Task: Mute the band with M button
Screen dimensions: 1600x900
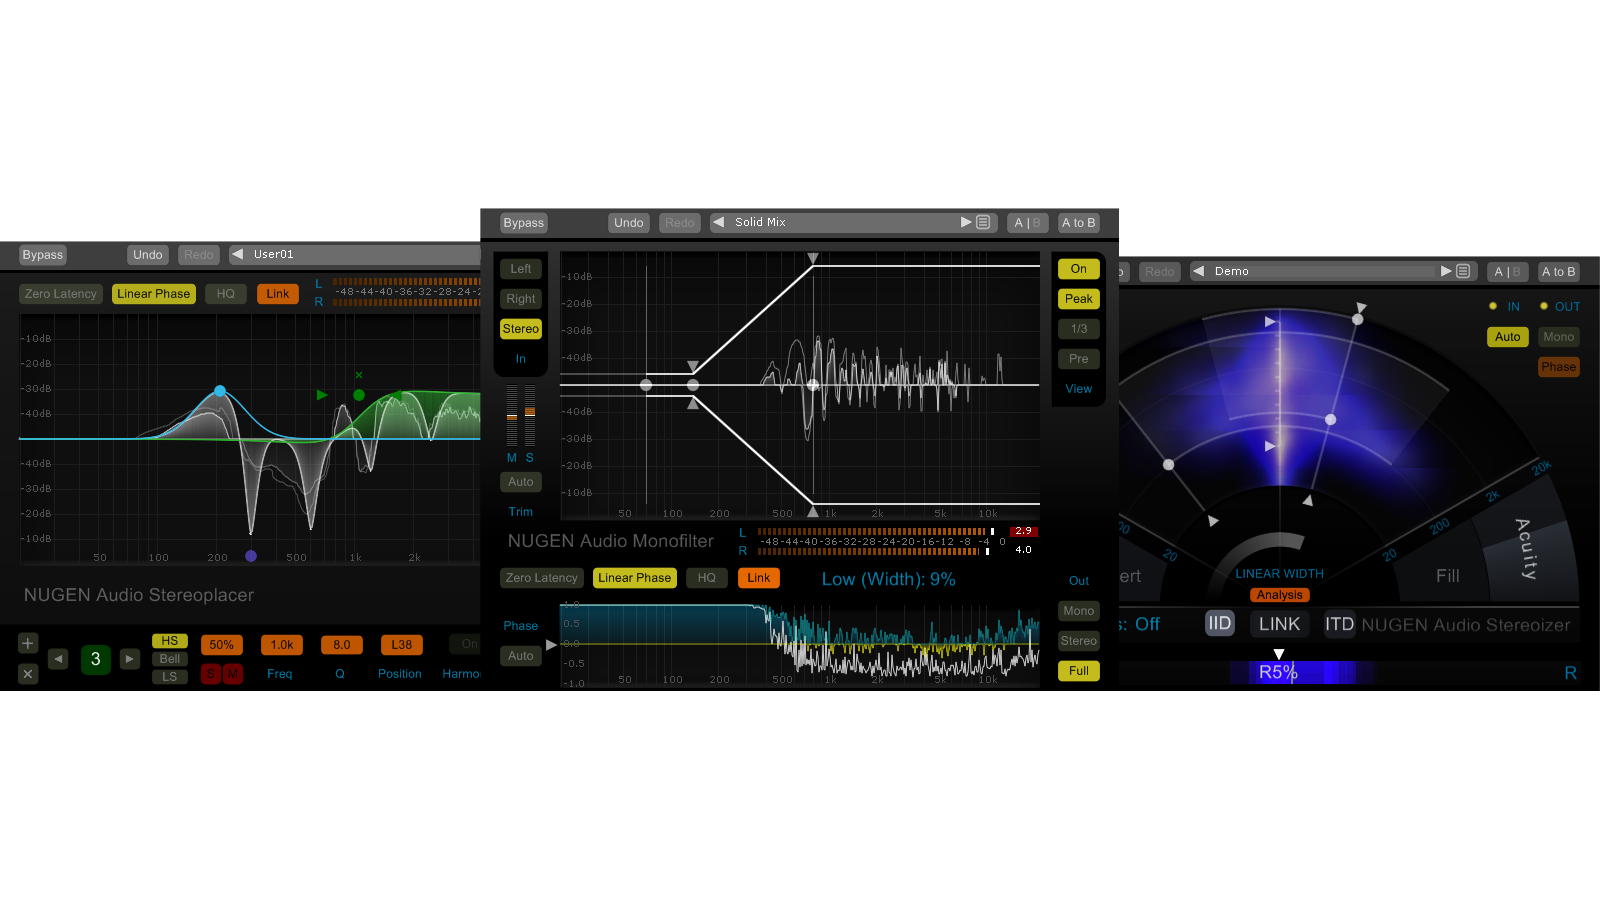Action: [233, 674]
